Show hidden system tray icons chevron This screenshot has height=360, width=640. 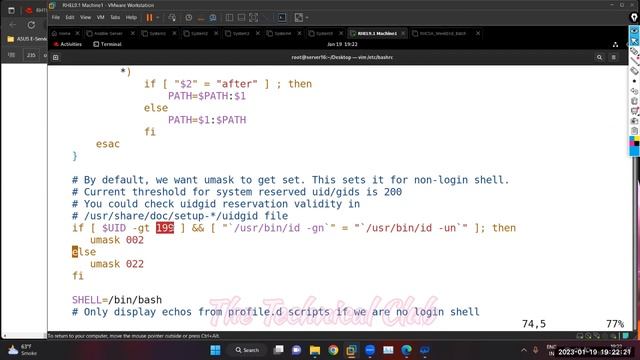pyautogui.click(x=524, y=350)
